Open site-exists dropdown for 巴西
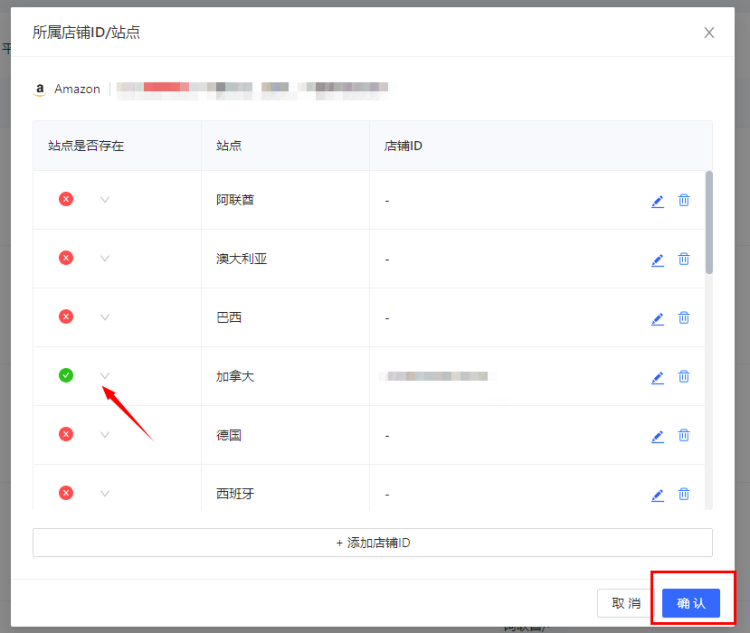 pyautogui.click(x=105, y=317)
